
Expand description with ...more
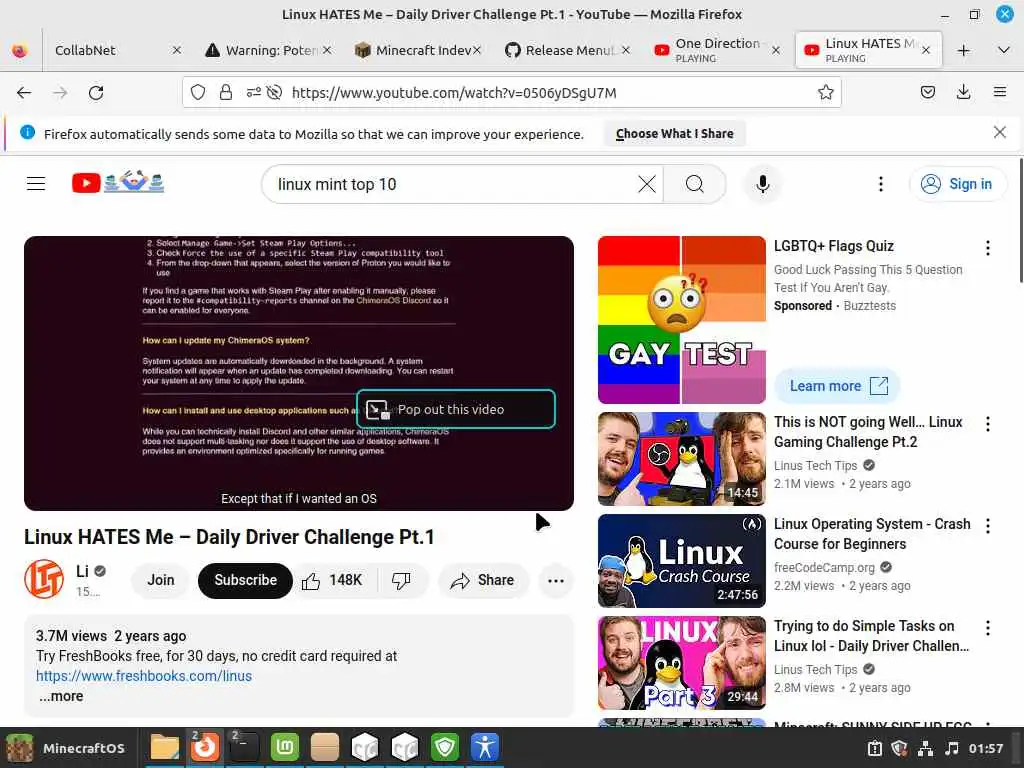(61, 697)
